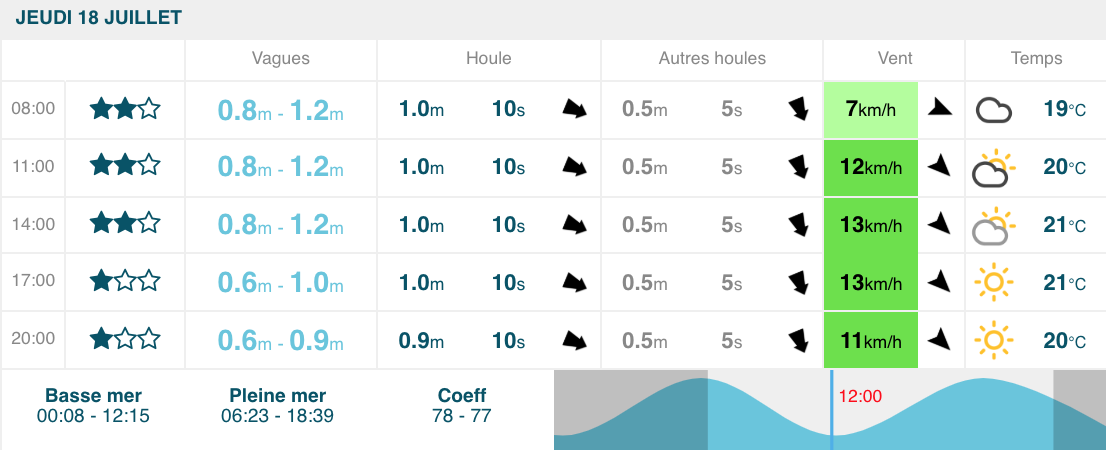
Task: Click the 08:00 two-star rating
Action: [x=125, y=108]
